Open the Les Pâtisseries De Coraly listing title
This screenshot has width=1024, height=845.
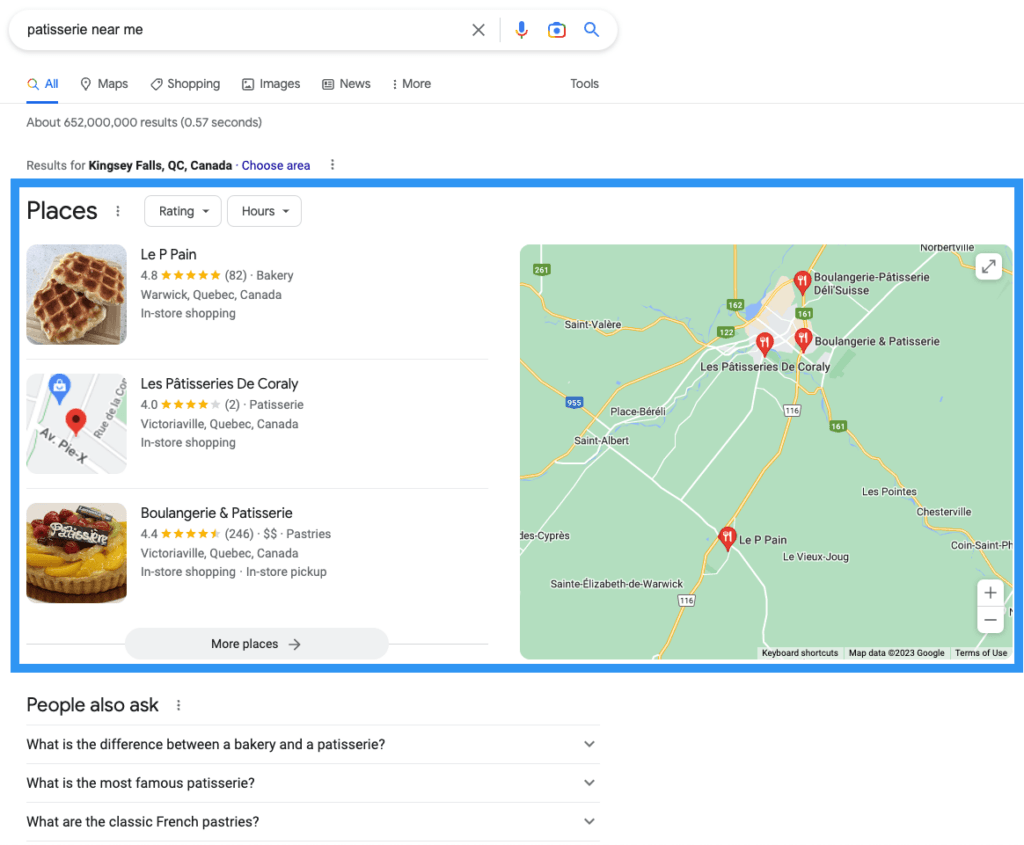219,384
